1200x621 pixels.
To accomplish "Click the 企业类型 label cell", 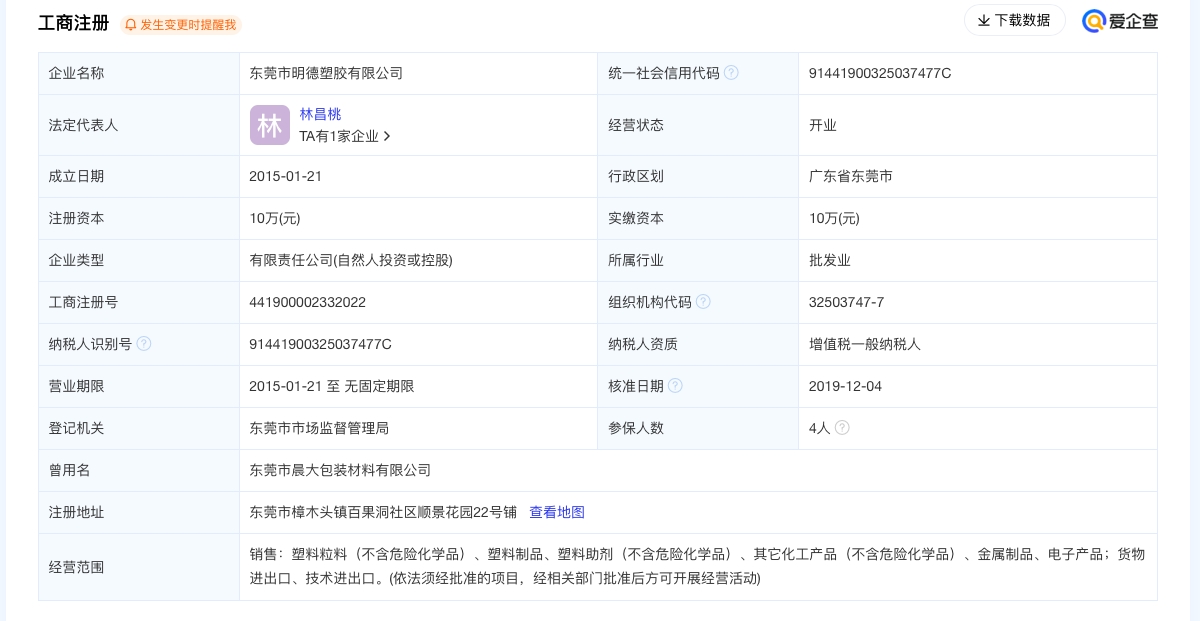I will [x=139, y=260].
